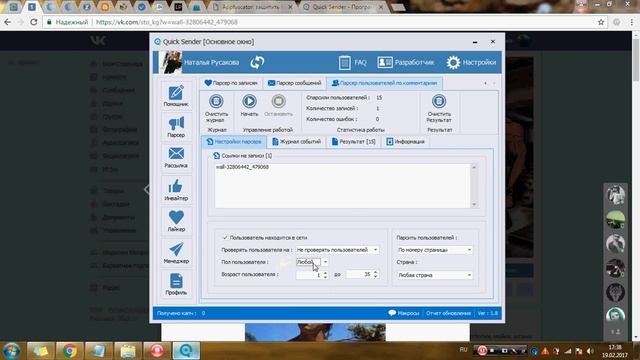Open the Журнал событий sub-tab
Screen dimensions: 640x360
[296, 142]
